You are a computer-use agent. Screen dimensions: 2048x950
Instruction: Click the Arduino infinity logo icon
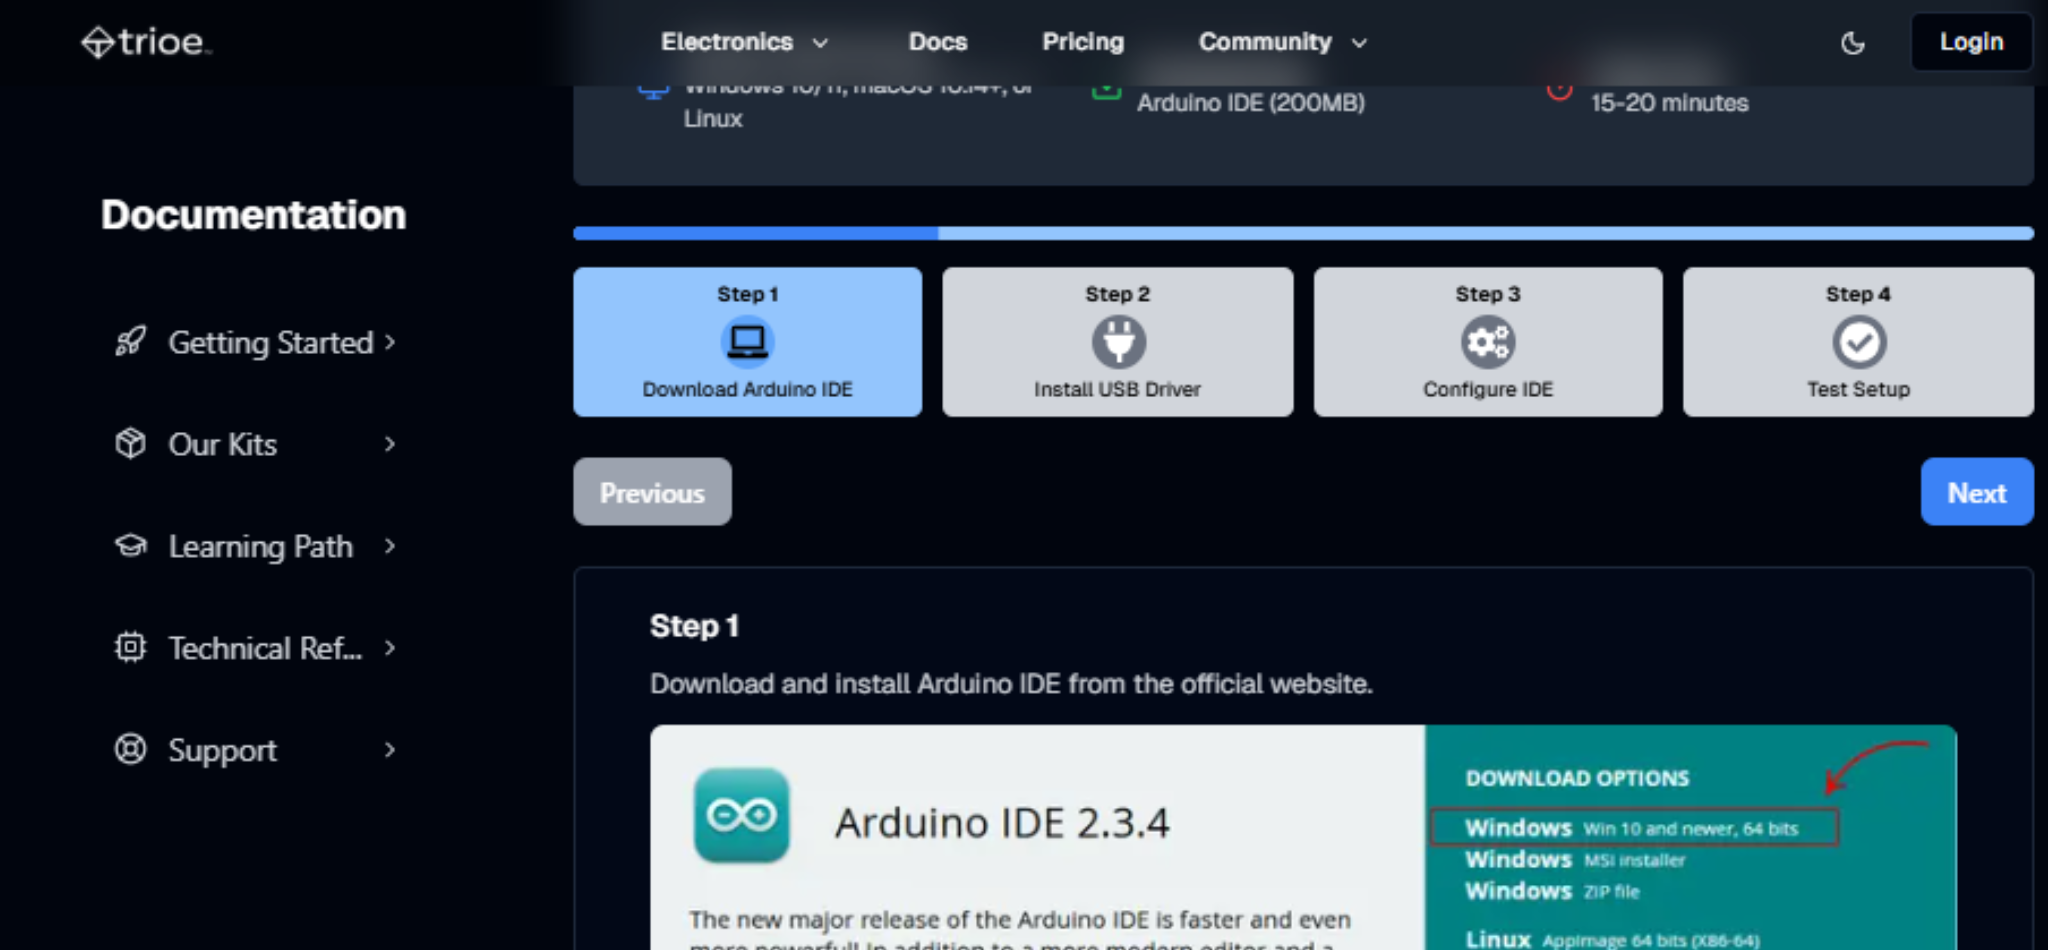(741, 815)
